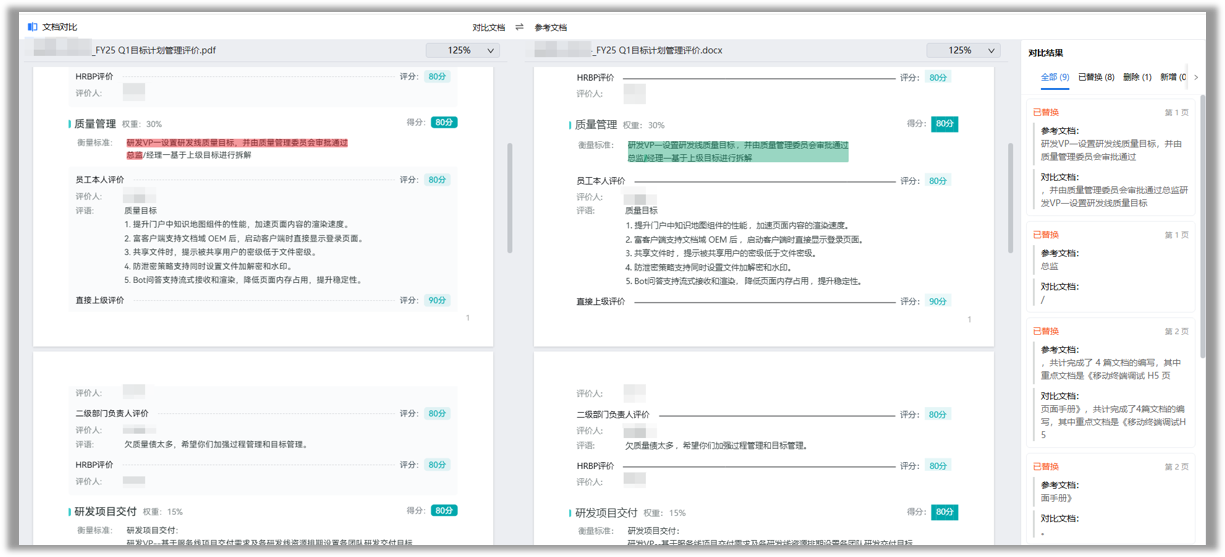Click the 参考文档 label in header
This screenshot has width=1225, height=557.
550,27
